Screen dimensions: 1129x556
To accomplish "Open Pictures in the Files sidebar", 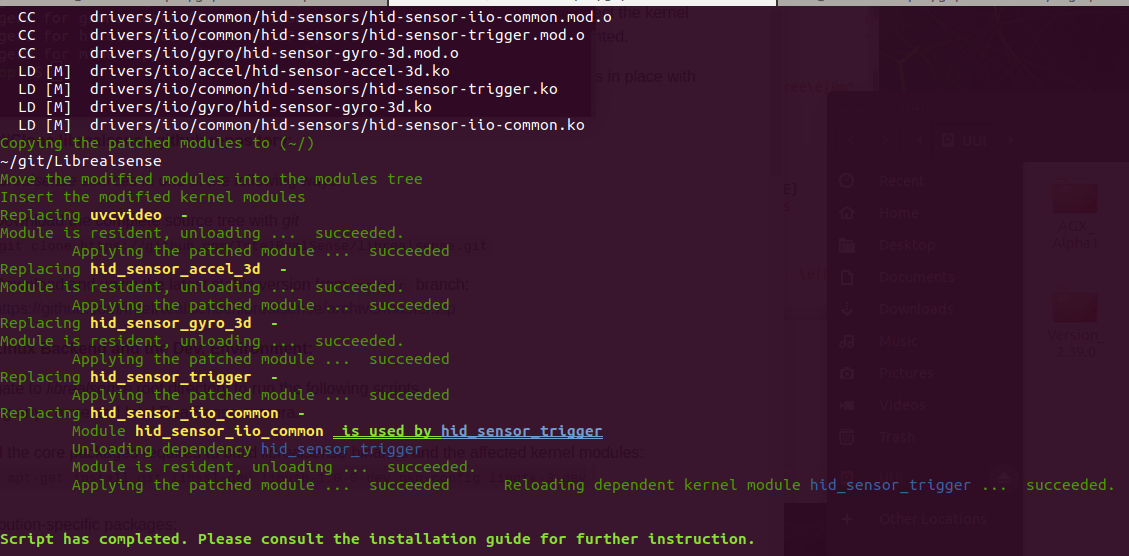I will click(905, 373).
